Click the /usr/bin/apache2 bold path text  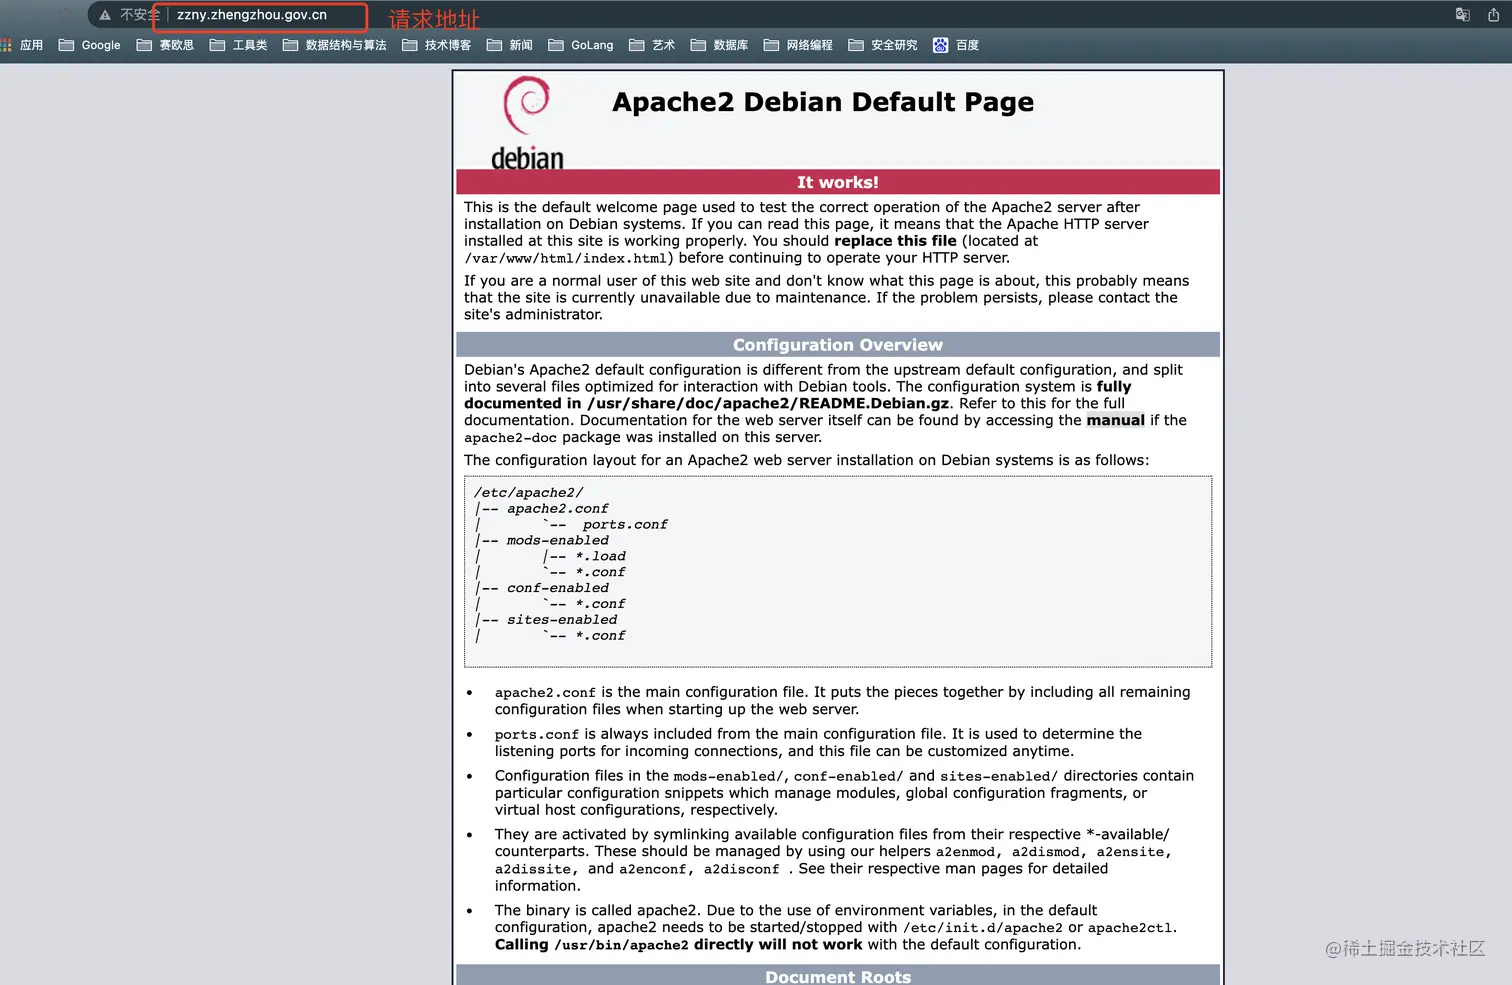(621, 945)
